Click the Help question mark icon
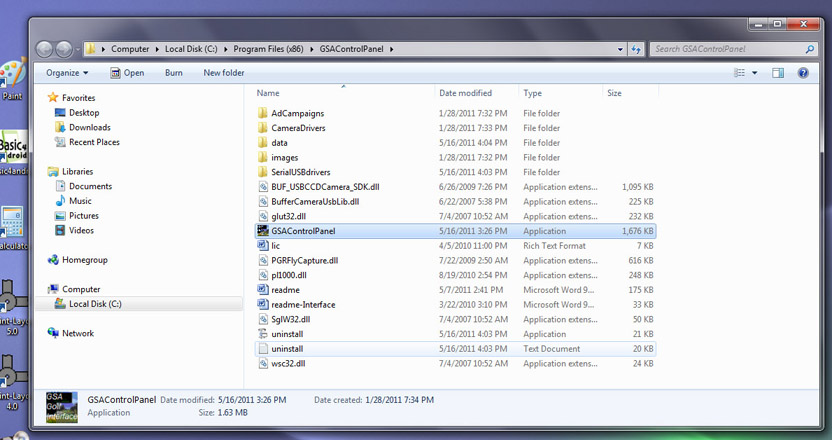832x440 pixels. pyautogui.click(x=803, y=73)
